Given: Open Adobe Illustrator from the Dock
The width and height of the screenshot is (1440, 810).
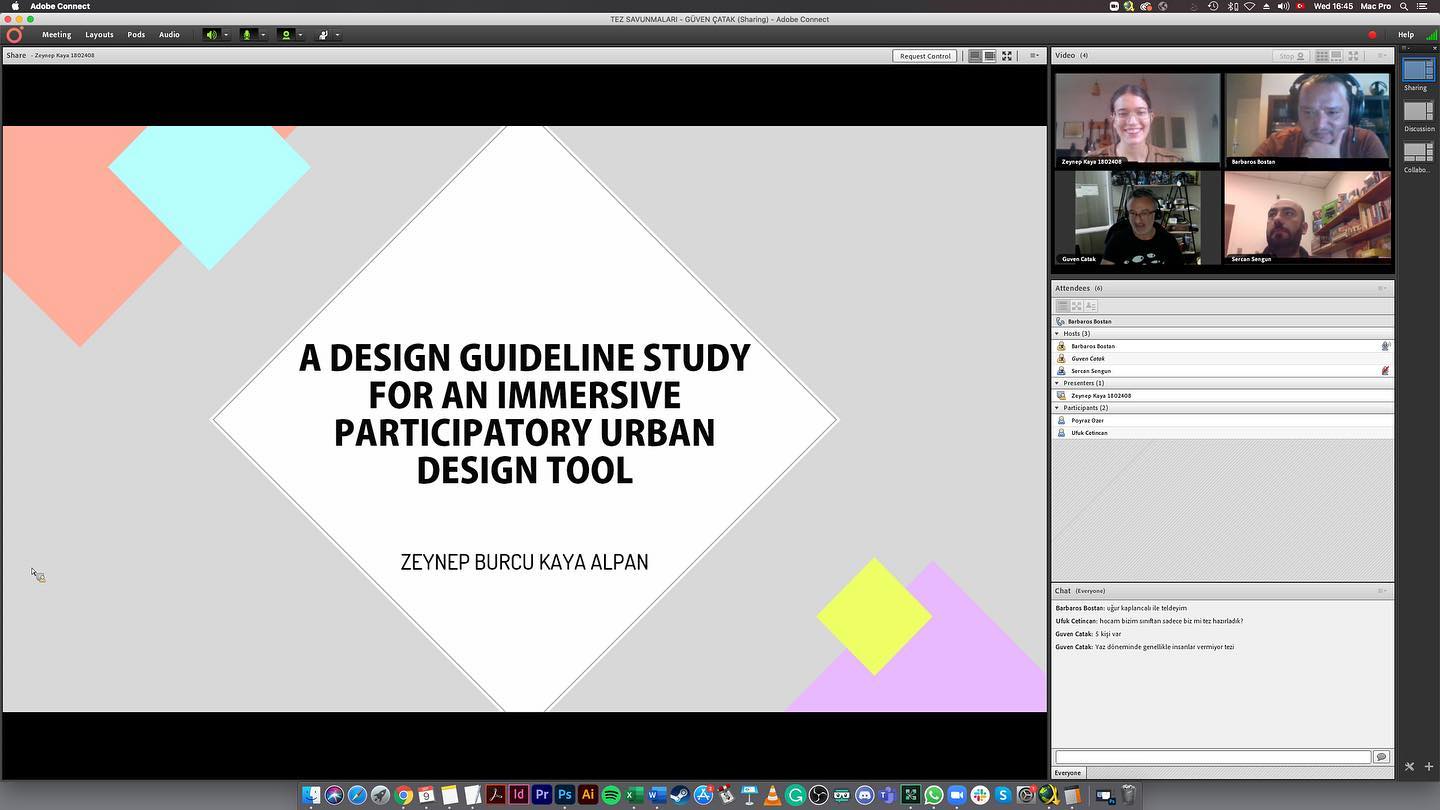Looking at the screenshot, I should 588,795.
